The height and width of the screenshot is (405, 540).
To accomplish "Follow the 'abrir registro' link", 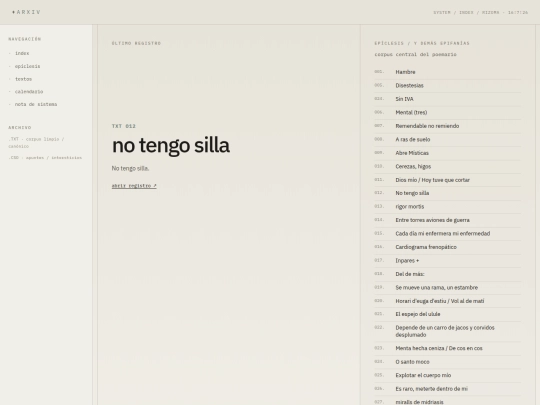I will 134,186.
